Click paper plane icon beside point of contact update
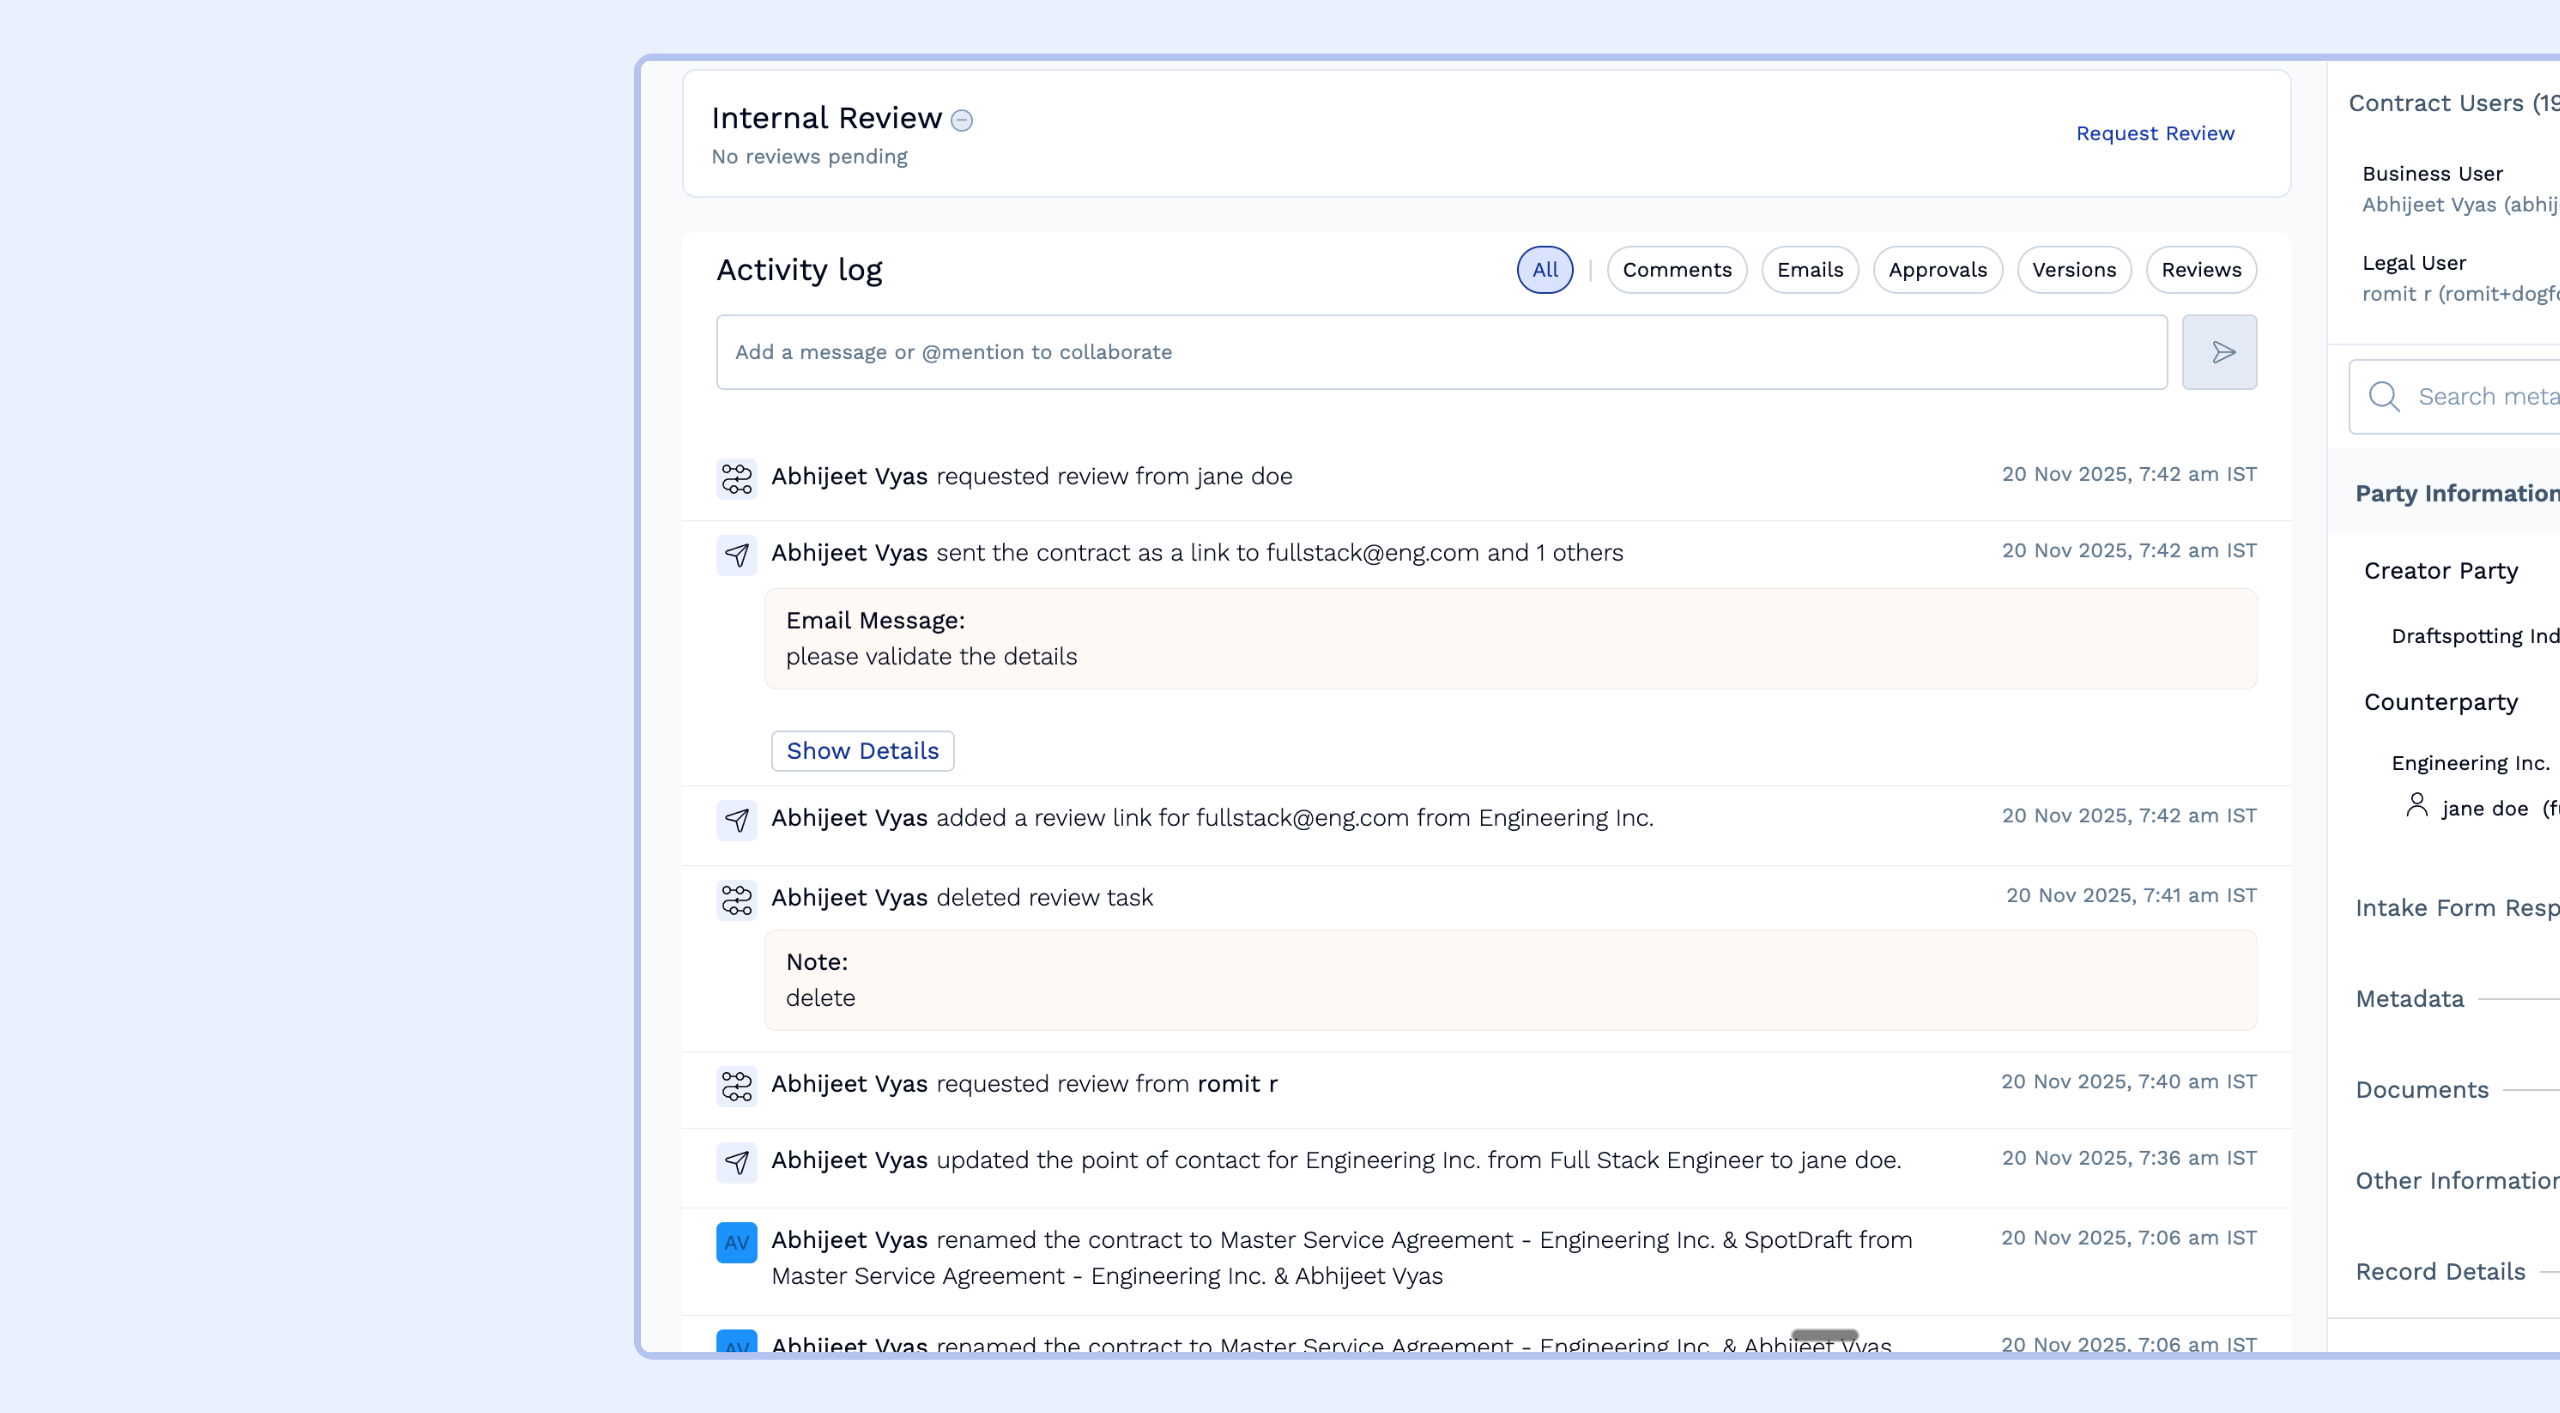 [736, 1162]
